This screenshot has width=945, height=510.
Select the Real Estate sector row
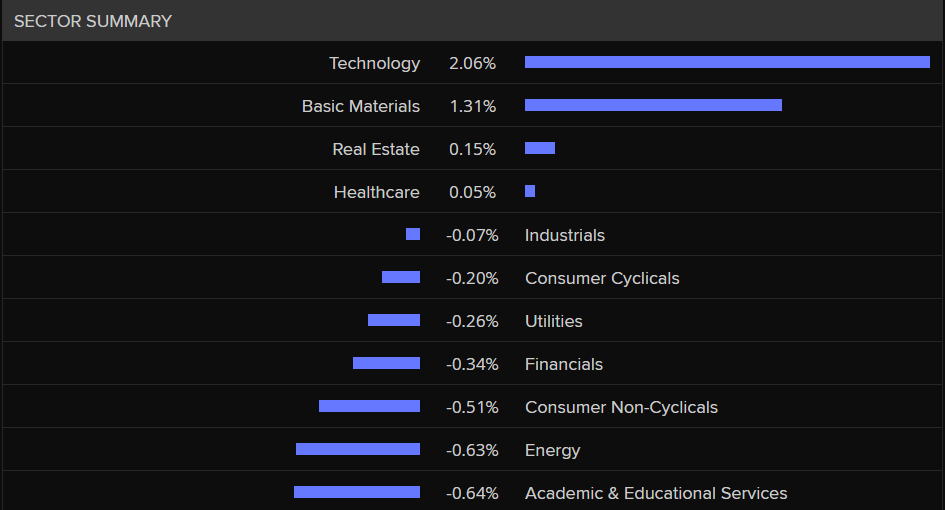375,149
